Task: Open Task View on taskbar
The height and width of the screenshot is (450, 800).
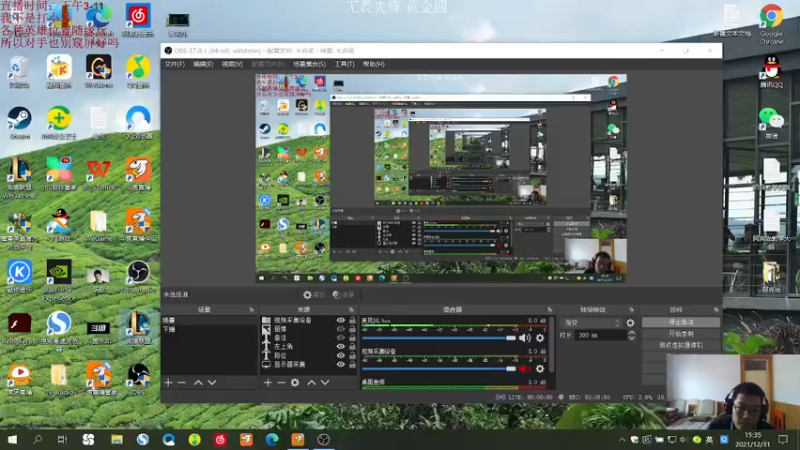Action: point(62,439)
